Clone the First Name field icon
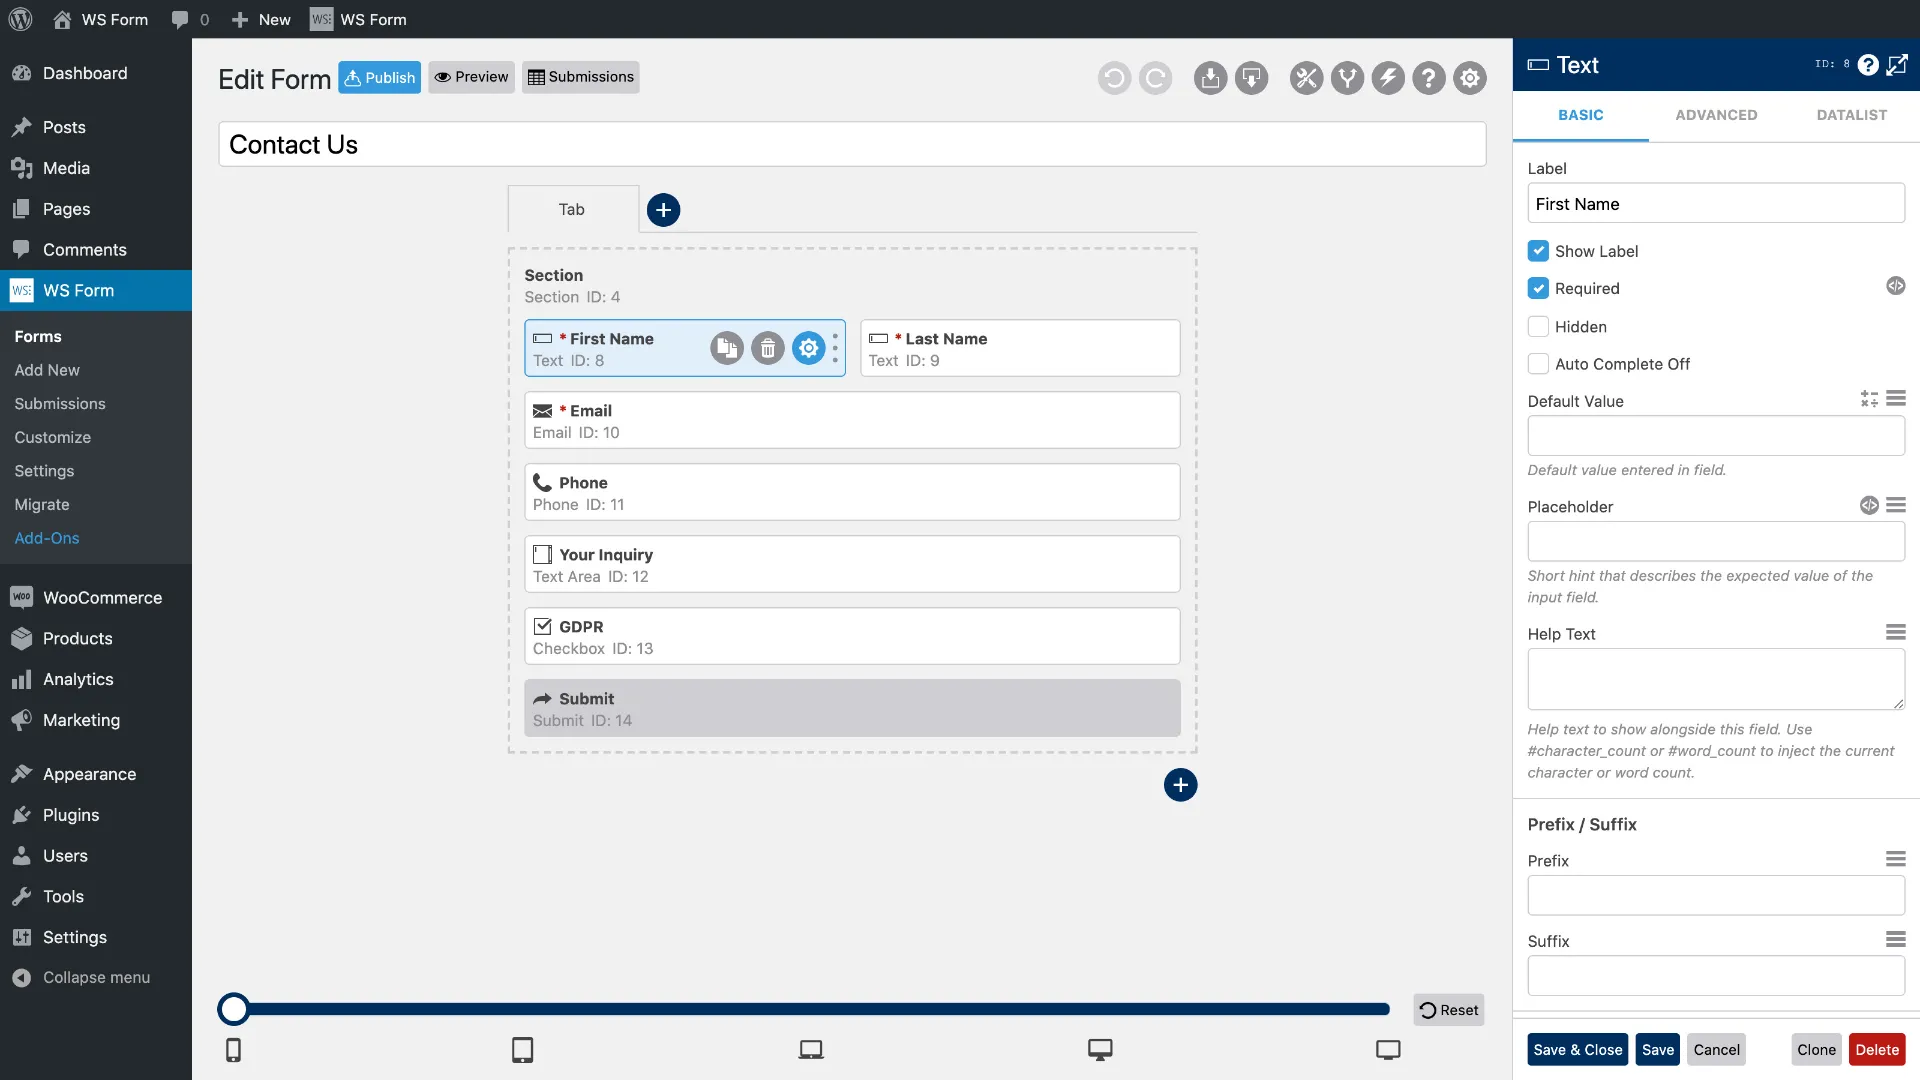 tap(727, 348)
